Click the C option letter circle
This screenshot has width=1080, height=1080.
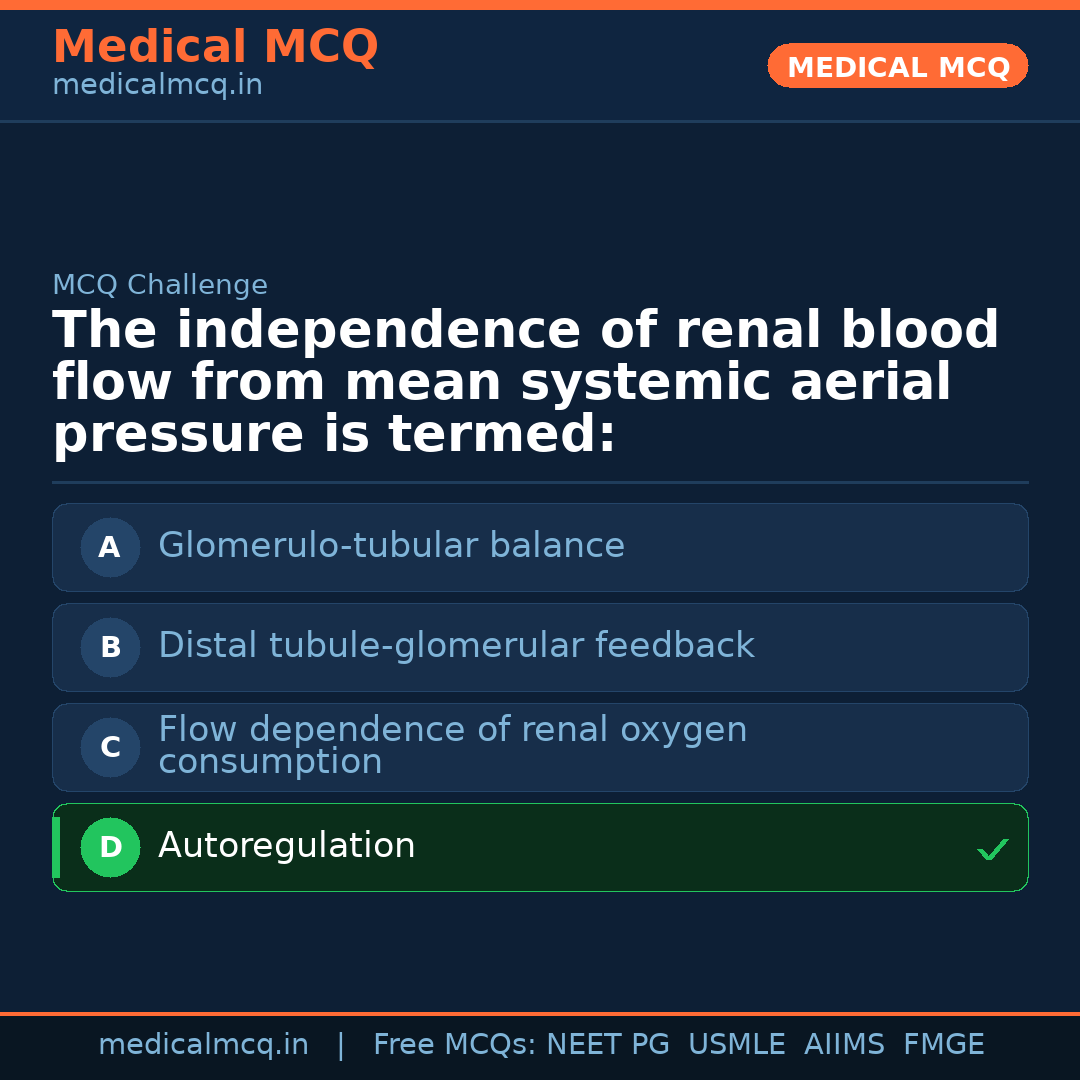[110, 747]
